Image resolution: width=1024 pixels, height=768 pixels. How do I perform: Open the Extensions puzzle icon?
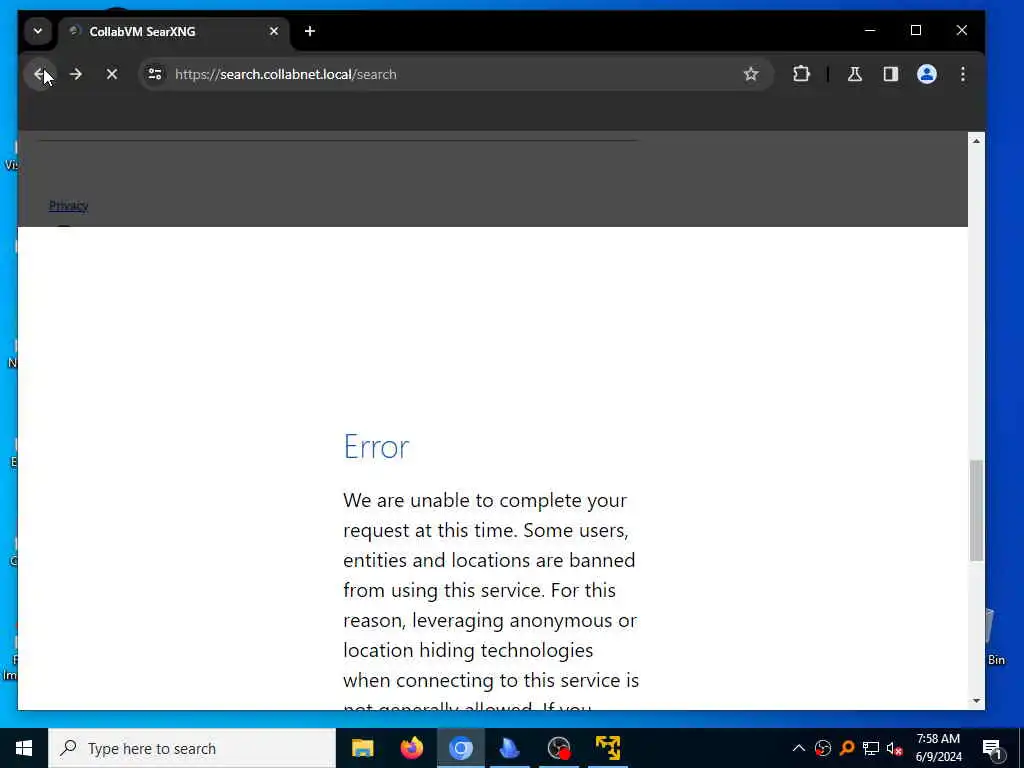801,74
